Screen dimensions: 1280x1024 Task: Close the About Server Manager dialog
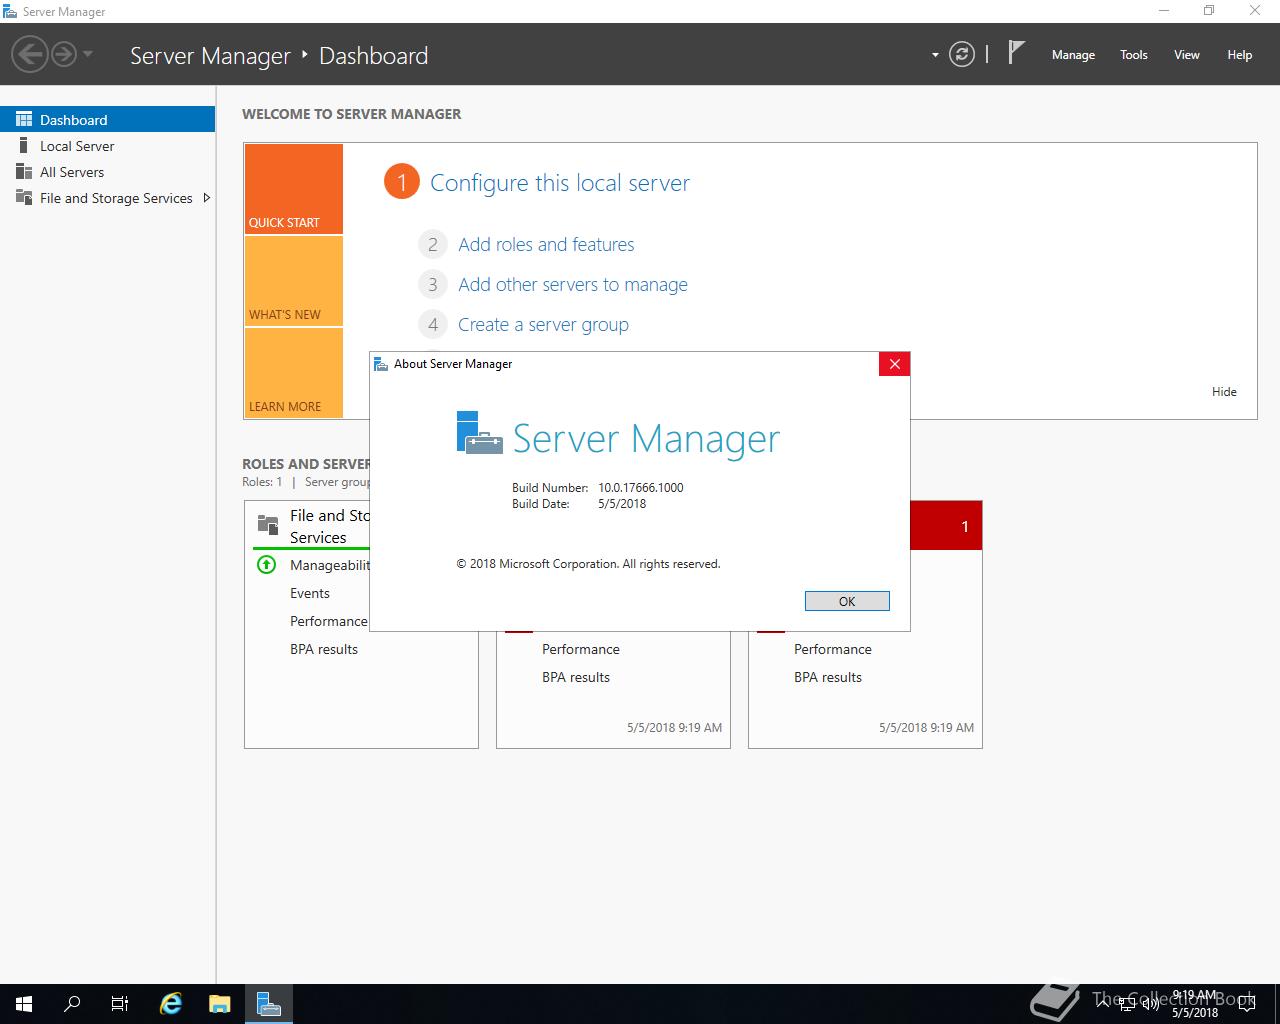click(x=894, y=364)
